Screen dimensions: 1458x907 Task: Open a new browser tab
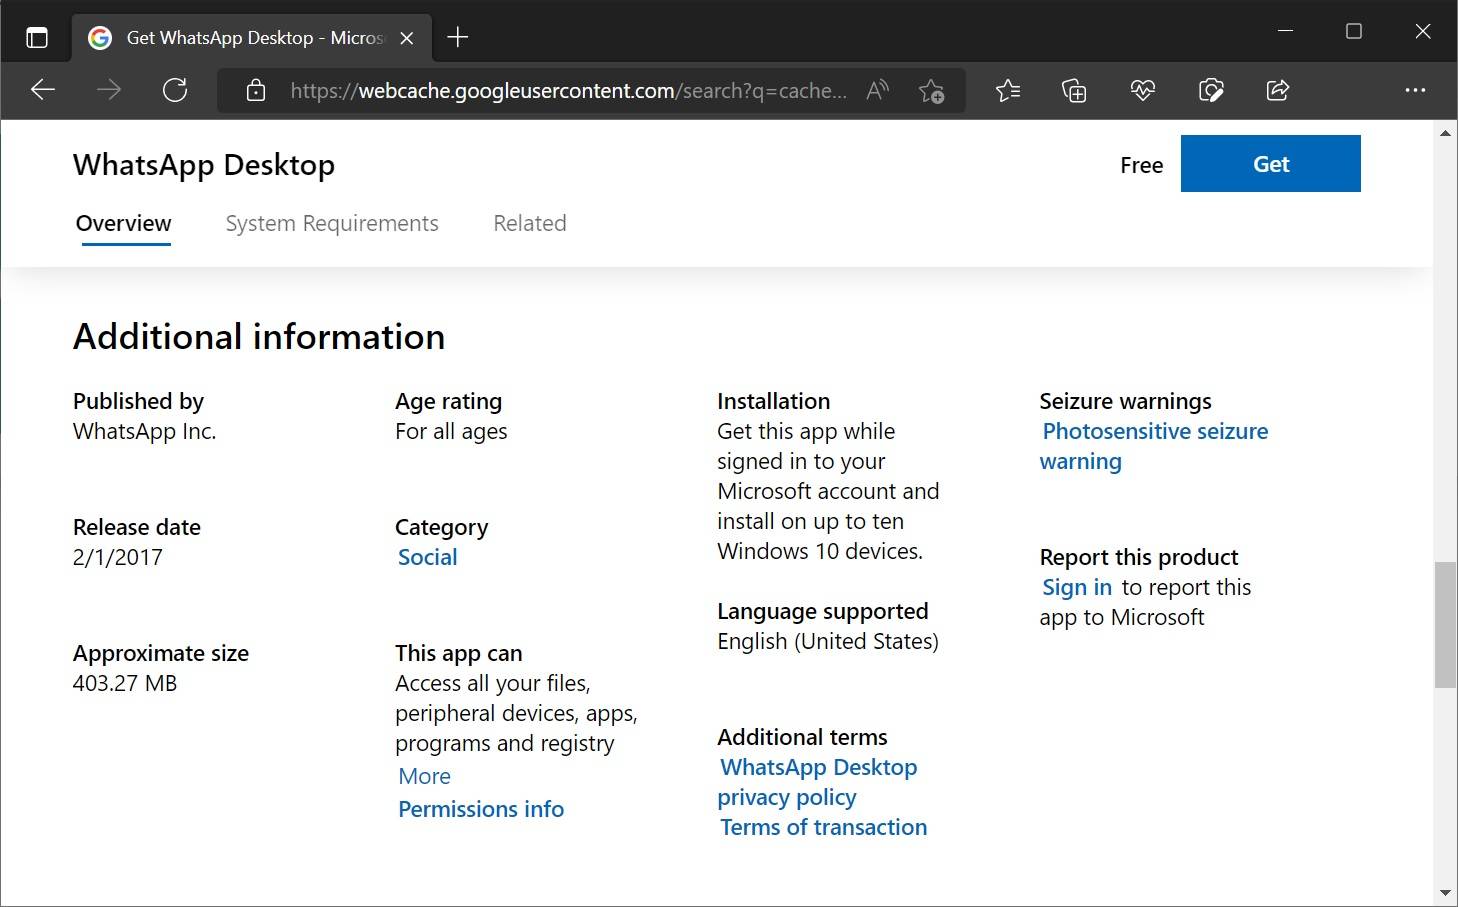[458, 37]
